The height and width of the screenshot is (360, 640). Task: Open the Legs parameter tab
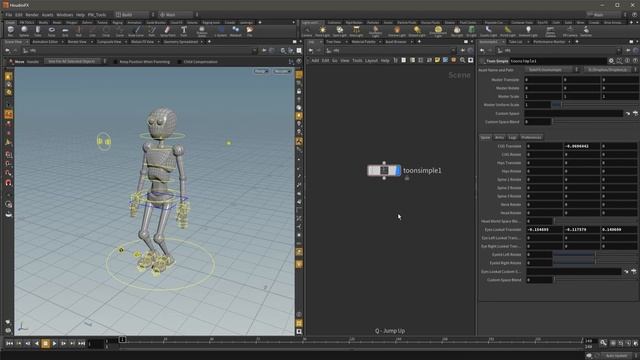click(x=512, y=138)
